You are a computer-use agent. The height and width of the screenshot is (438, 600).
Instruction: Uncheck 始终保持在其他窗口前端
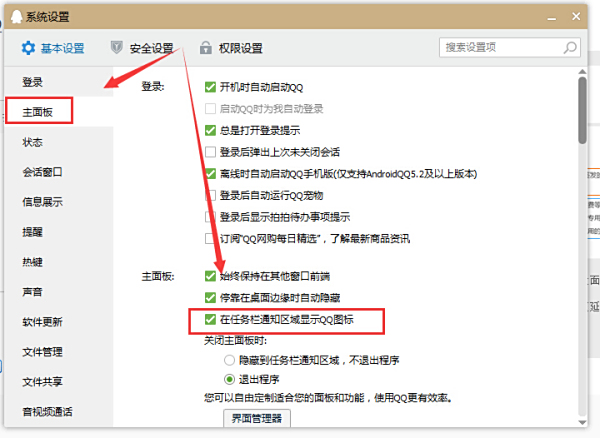(210, 276)
